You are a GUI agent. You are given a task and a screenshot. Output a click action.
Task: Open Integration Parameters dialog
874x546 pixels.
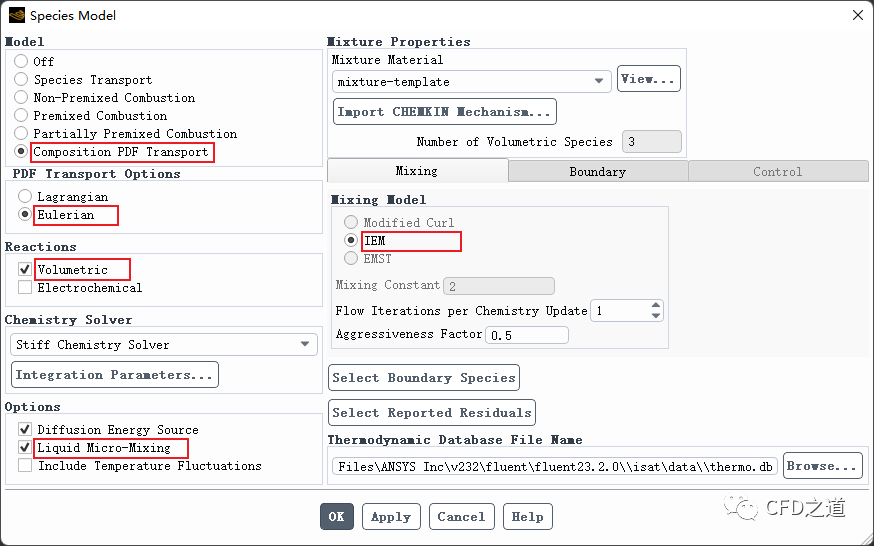coord(115,375)
